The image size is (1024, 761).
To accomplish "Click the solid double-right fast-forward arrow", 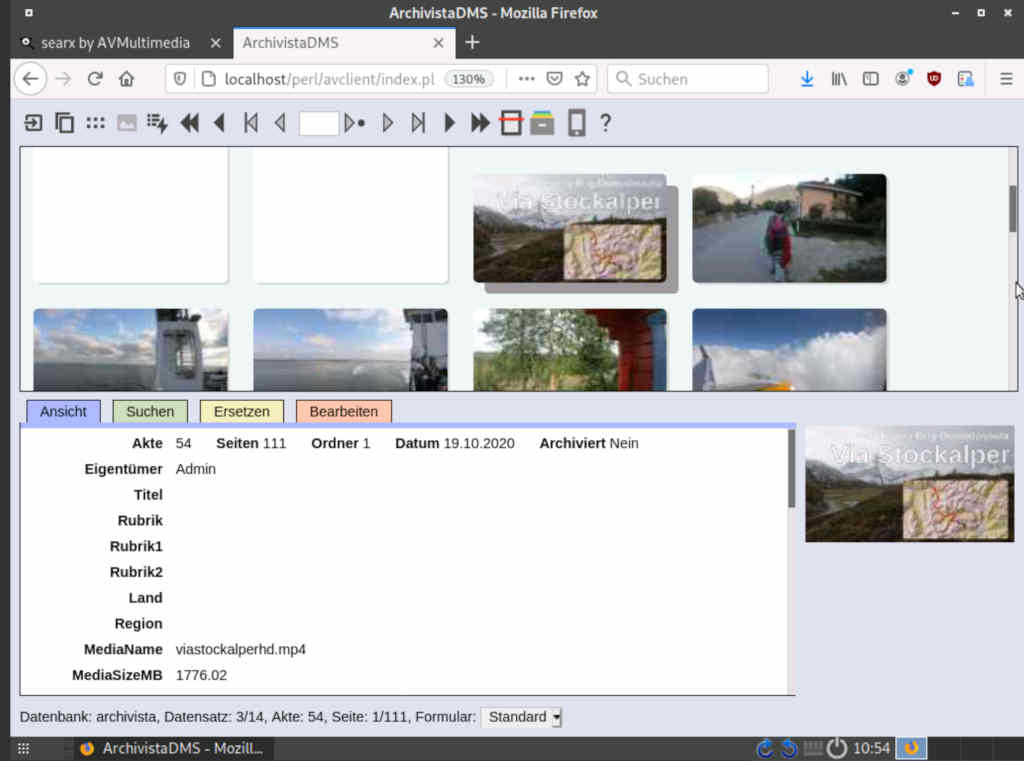I will (x=480, y=123).
